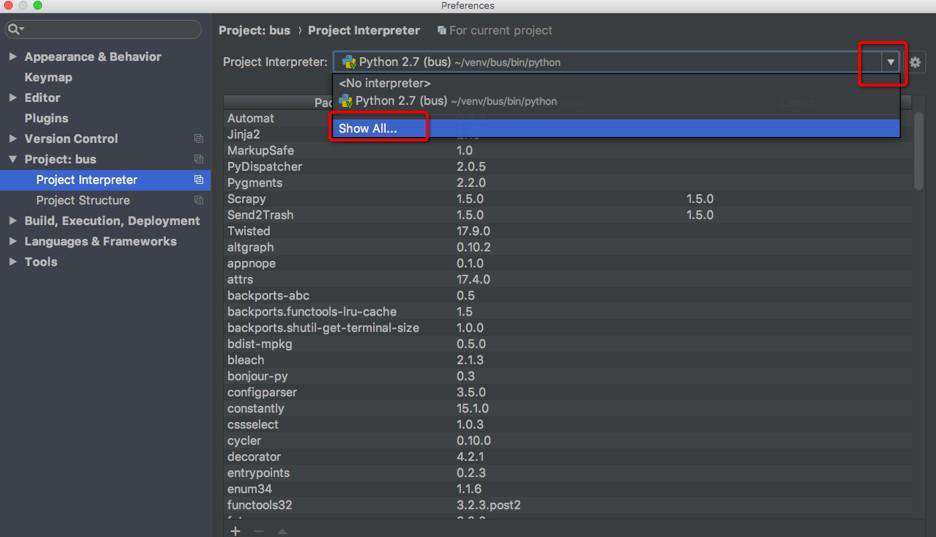The width and height of the screenshot is (936, 537).
Task: Expand Languages & Frameworks node
Action: pos(13,241)
